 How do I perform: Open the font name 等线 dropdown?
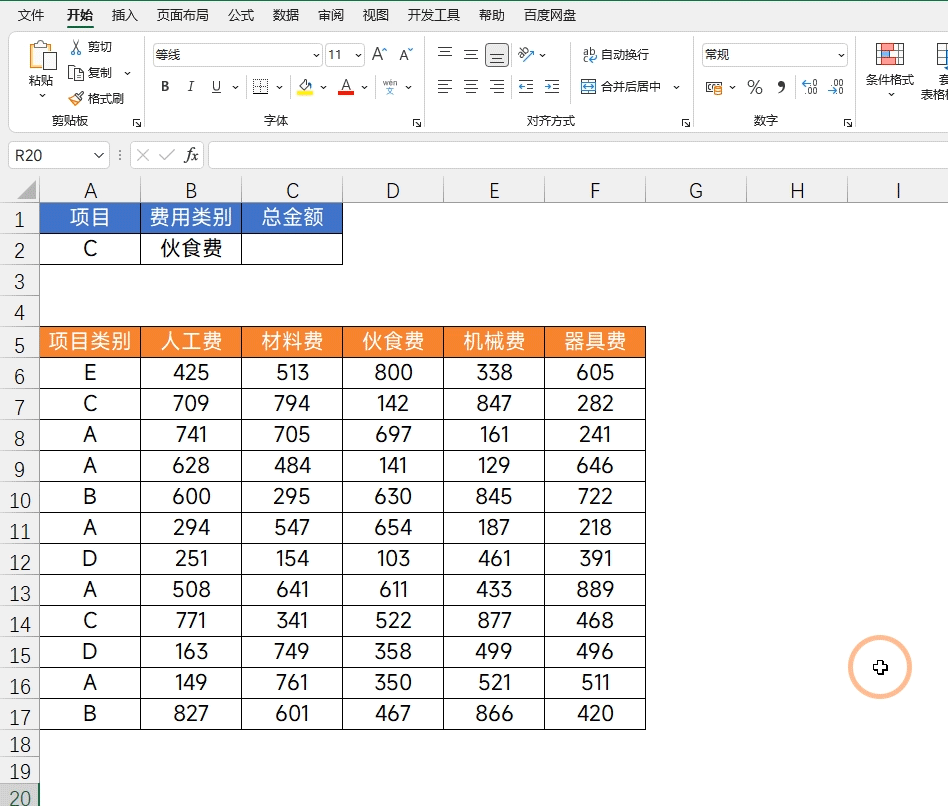(316, 55)
